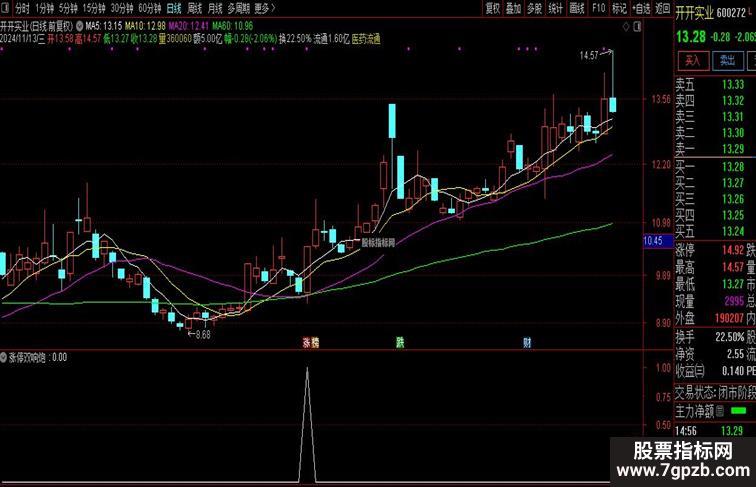756x487 pixels.
Task: Click the 最高 value 14.57 in quote panel
Action: [733, 267]
